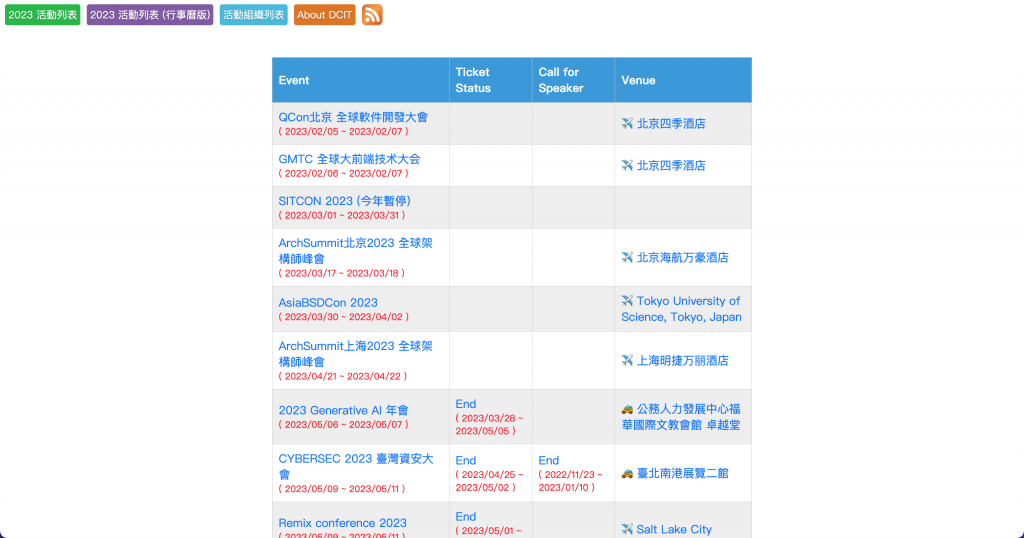Viewport: 1024px width, 538px height.
Task: Click date text 2023/03/17 ~ 2023/03/18
Action: (x=342, y=273)
